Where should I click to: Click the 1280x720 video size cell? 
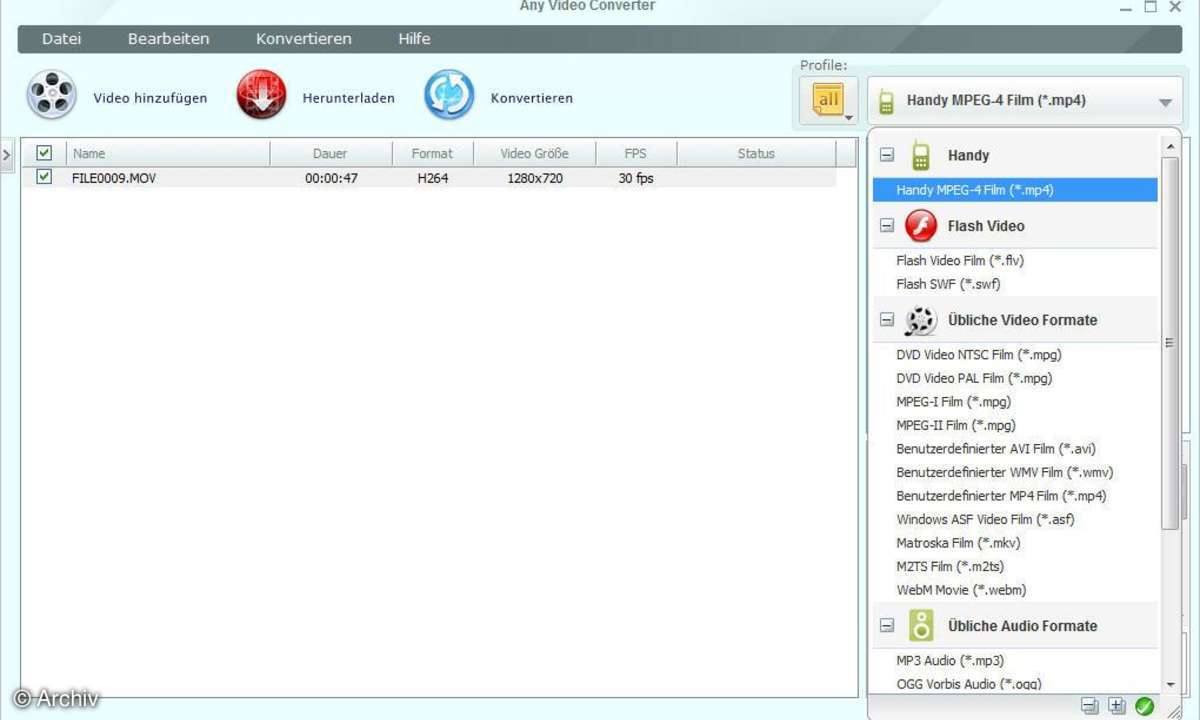coord(535,178)
